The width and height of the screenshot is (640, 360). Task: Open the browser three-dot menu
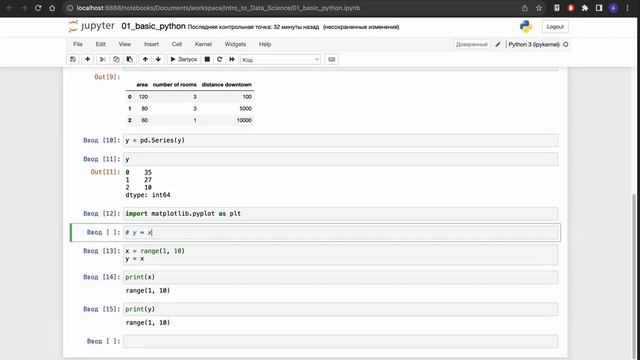click(x=627, y=8)
